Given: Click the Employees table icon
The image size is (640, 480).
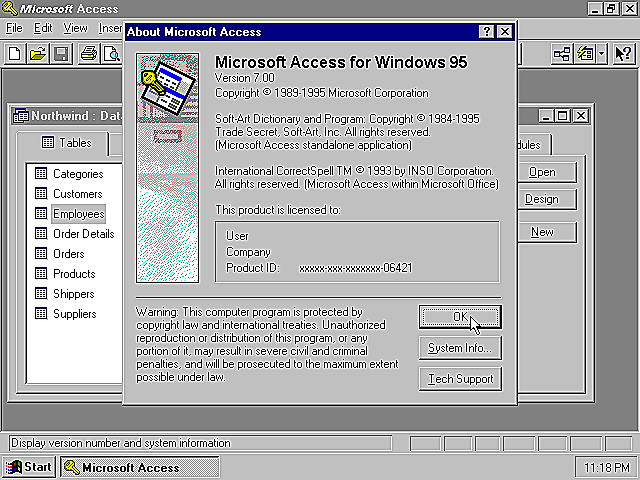Looking at the screenshot, I should click(41, 213).
